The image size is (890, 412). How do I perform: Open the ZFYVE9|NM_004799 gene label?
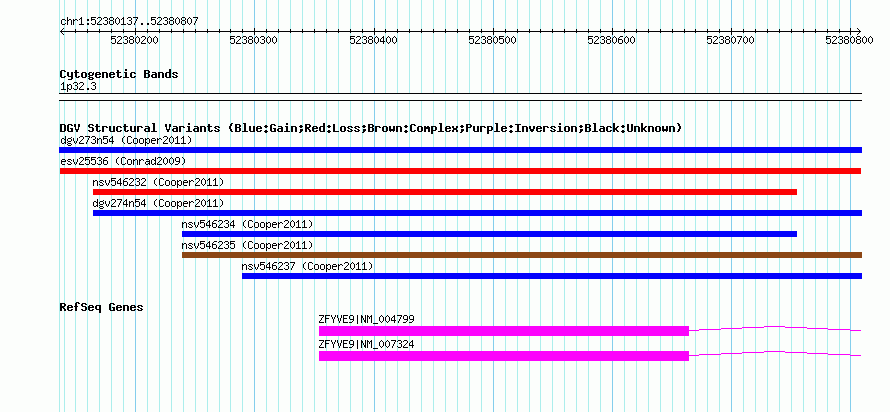click(367, 319)
